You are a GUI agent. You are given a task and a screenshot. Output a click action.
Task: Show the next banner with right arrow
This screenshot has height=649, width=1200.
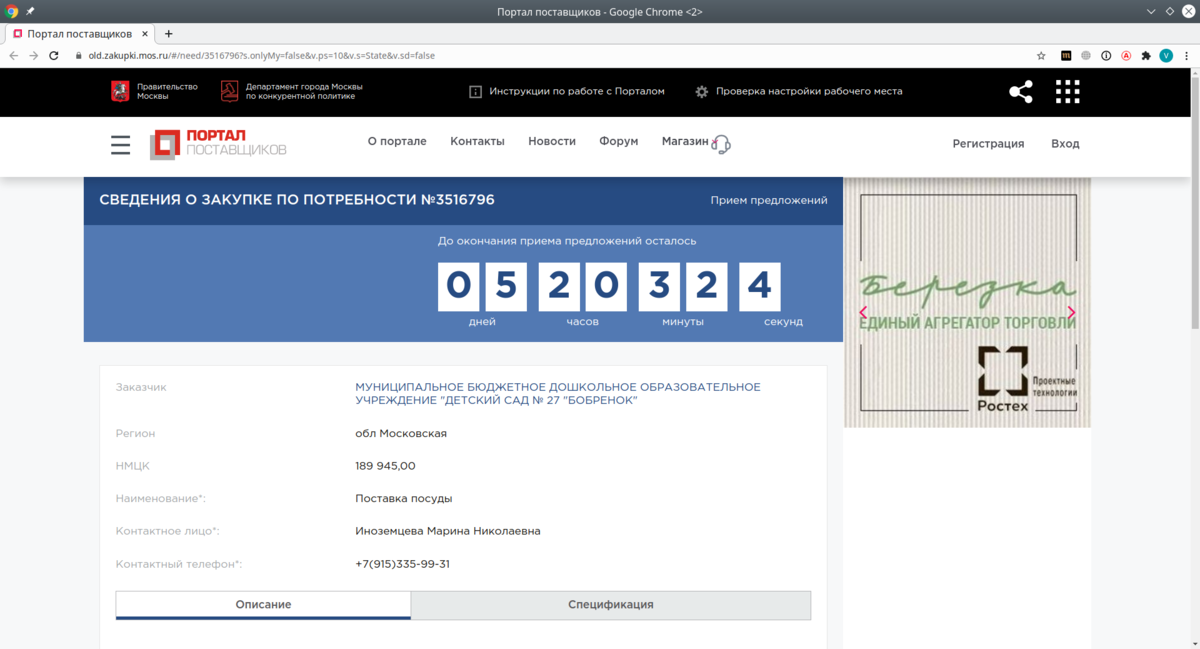(x=1071, y=312)
